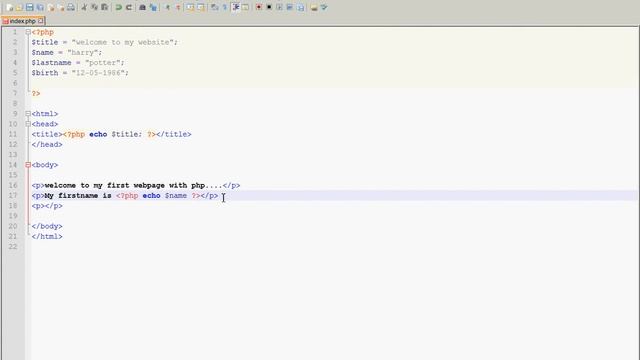Toggle word wrap toolbar icon
The height and width of the screenshot is (360, 640).
(214, 7)
